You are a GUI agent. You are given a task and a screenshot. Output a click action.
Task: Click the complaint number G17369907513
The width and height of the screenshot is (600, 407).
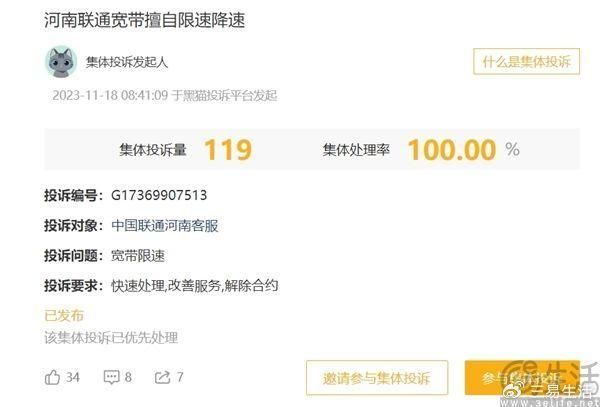[x=159, y=195]
